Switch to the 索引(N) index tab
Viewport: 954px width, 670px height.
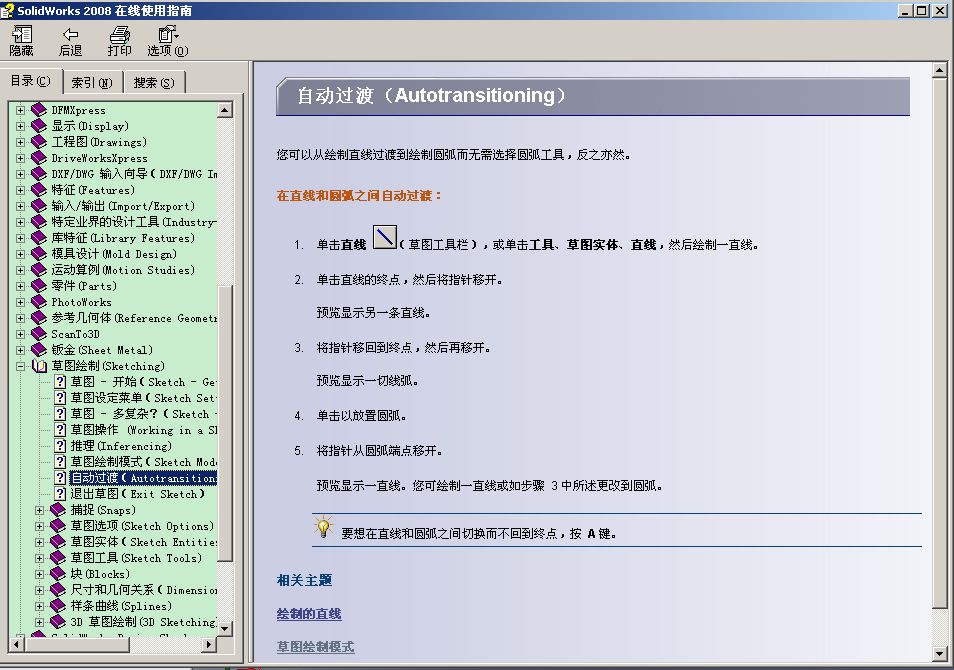tap(92, 82)
